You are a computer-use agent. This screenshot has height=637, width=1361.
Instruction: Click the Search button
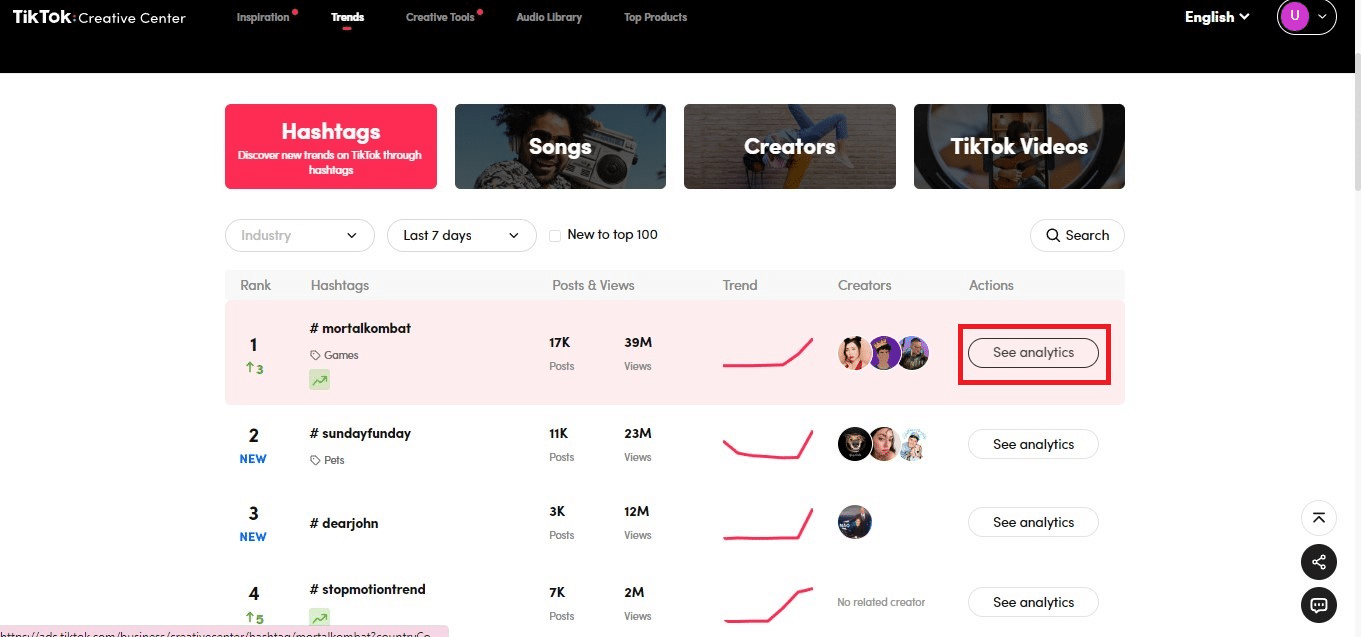[x=1077, y=235]
